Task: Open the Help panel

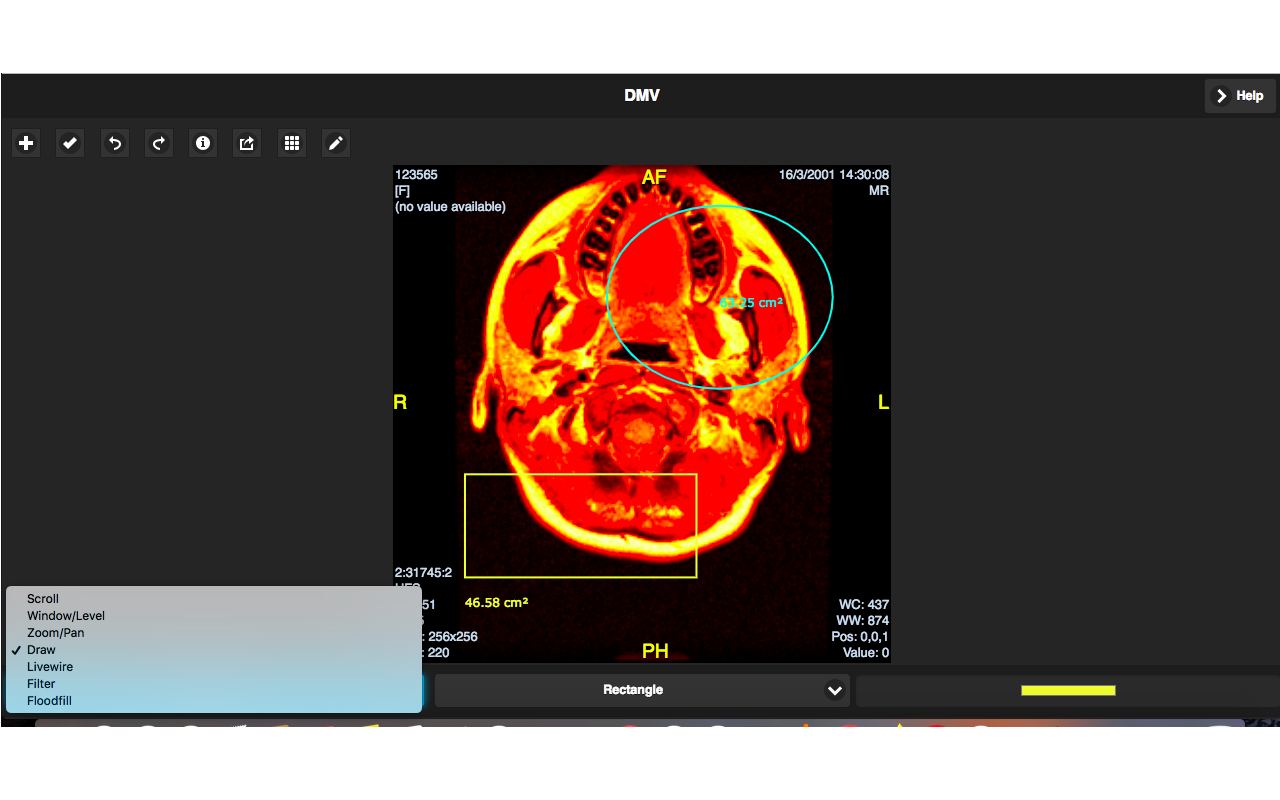Action: 1240,96
